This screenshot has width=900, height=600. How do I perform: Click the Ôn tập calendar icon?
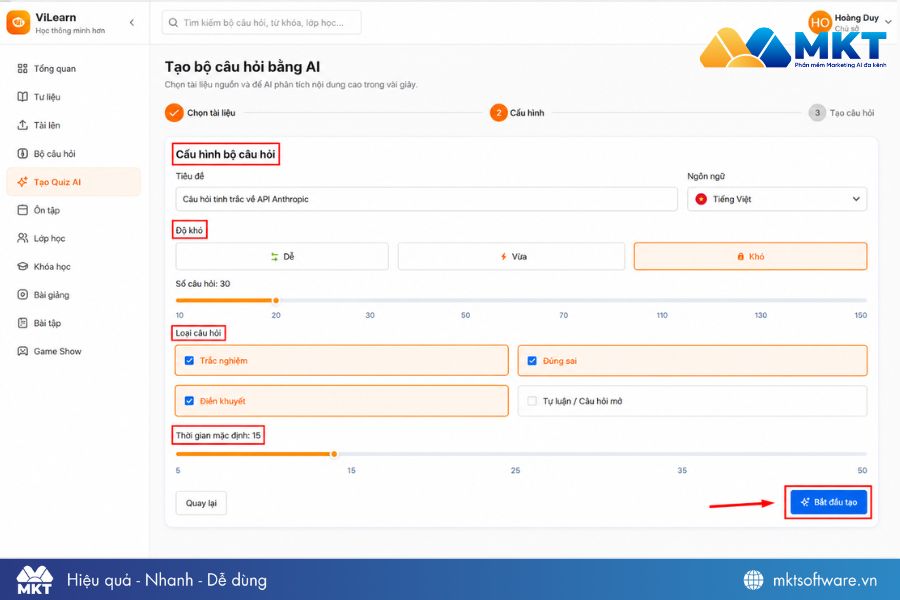click(22, 210)
